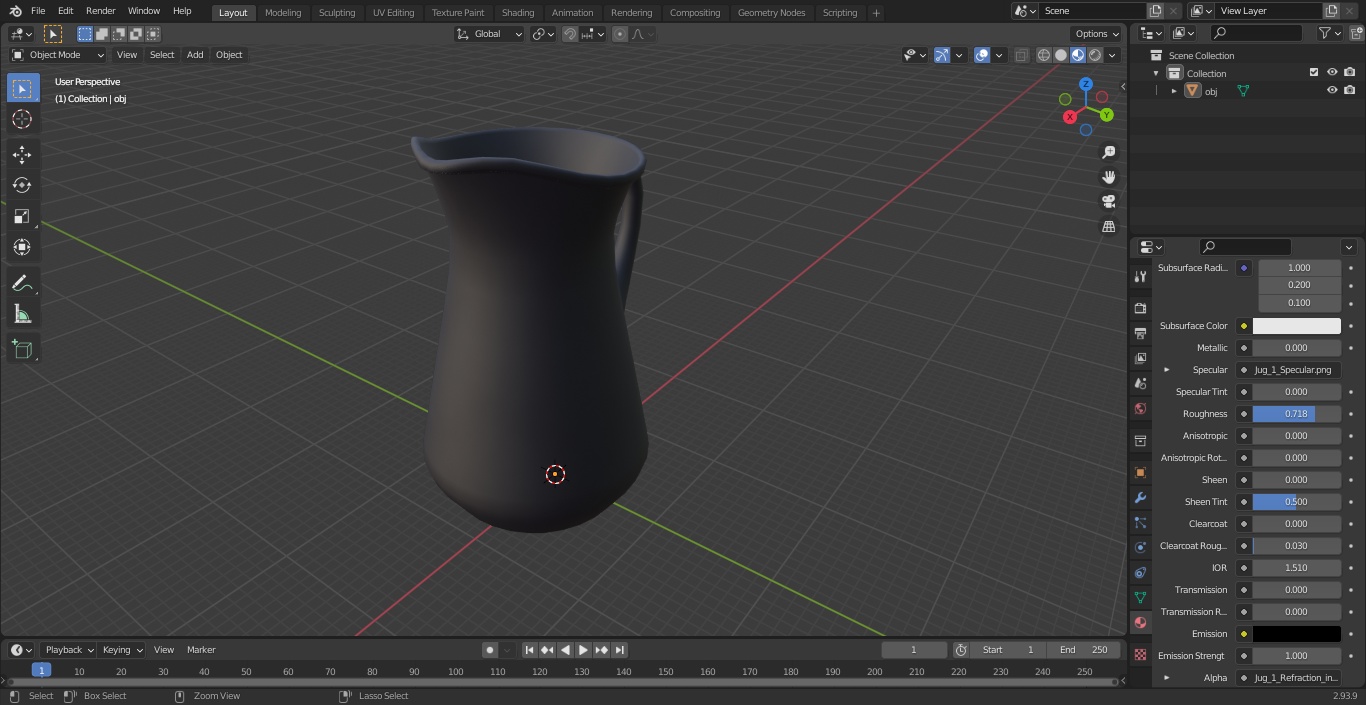Expand the obj tree item
The width and height of the screenshot is (1366, 705).
pos(1174,91)
